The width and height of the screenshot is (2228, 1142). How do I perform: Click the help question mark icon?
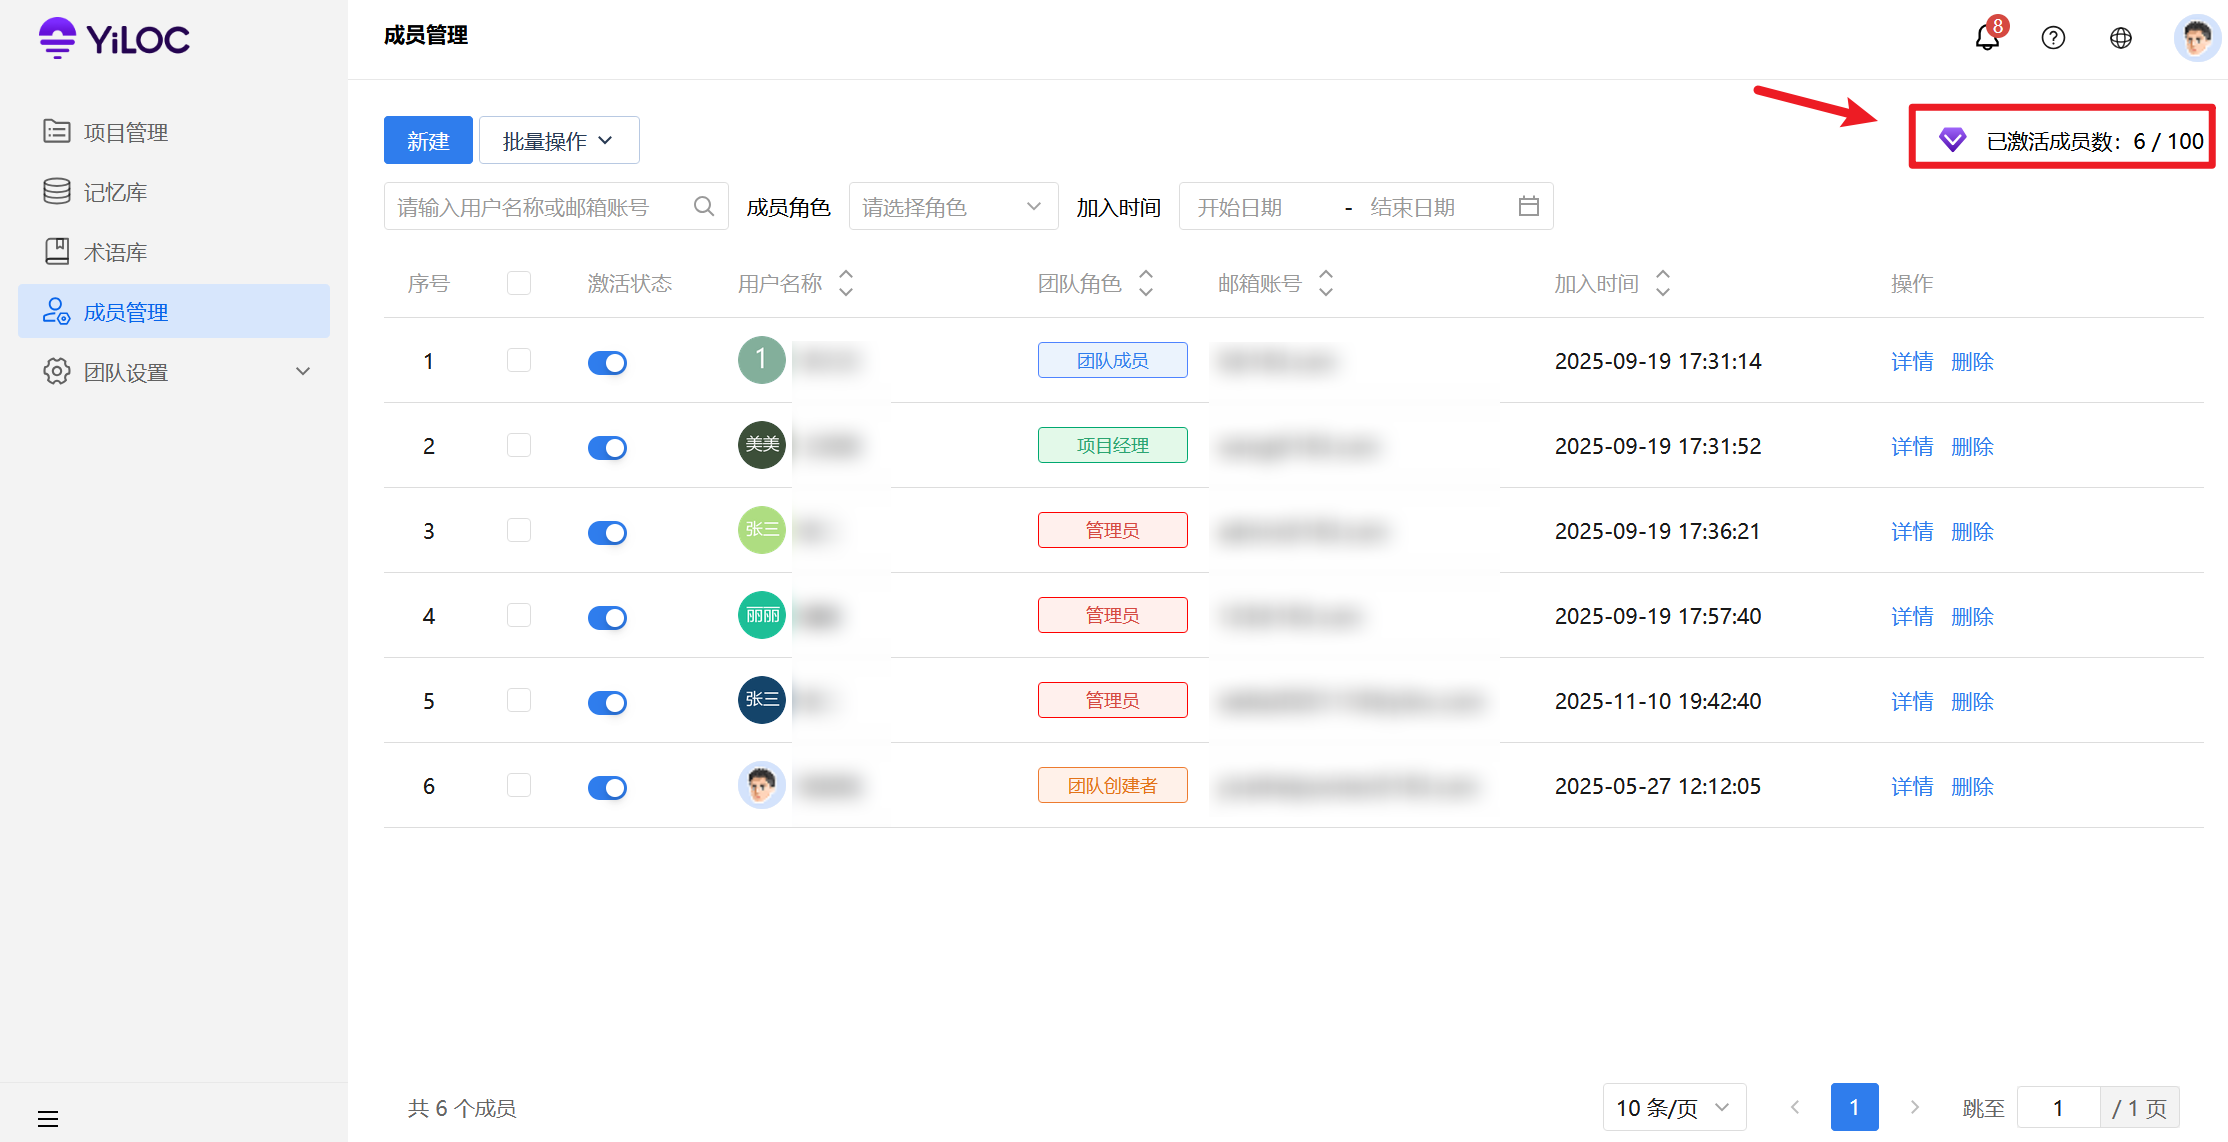(2053, 38)
